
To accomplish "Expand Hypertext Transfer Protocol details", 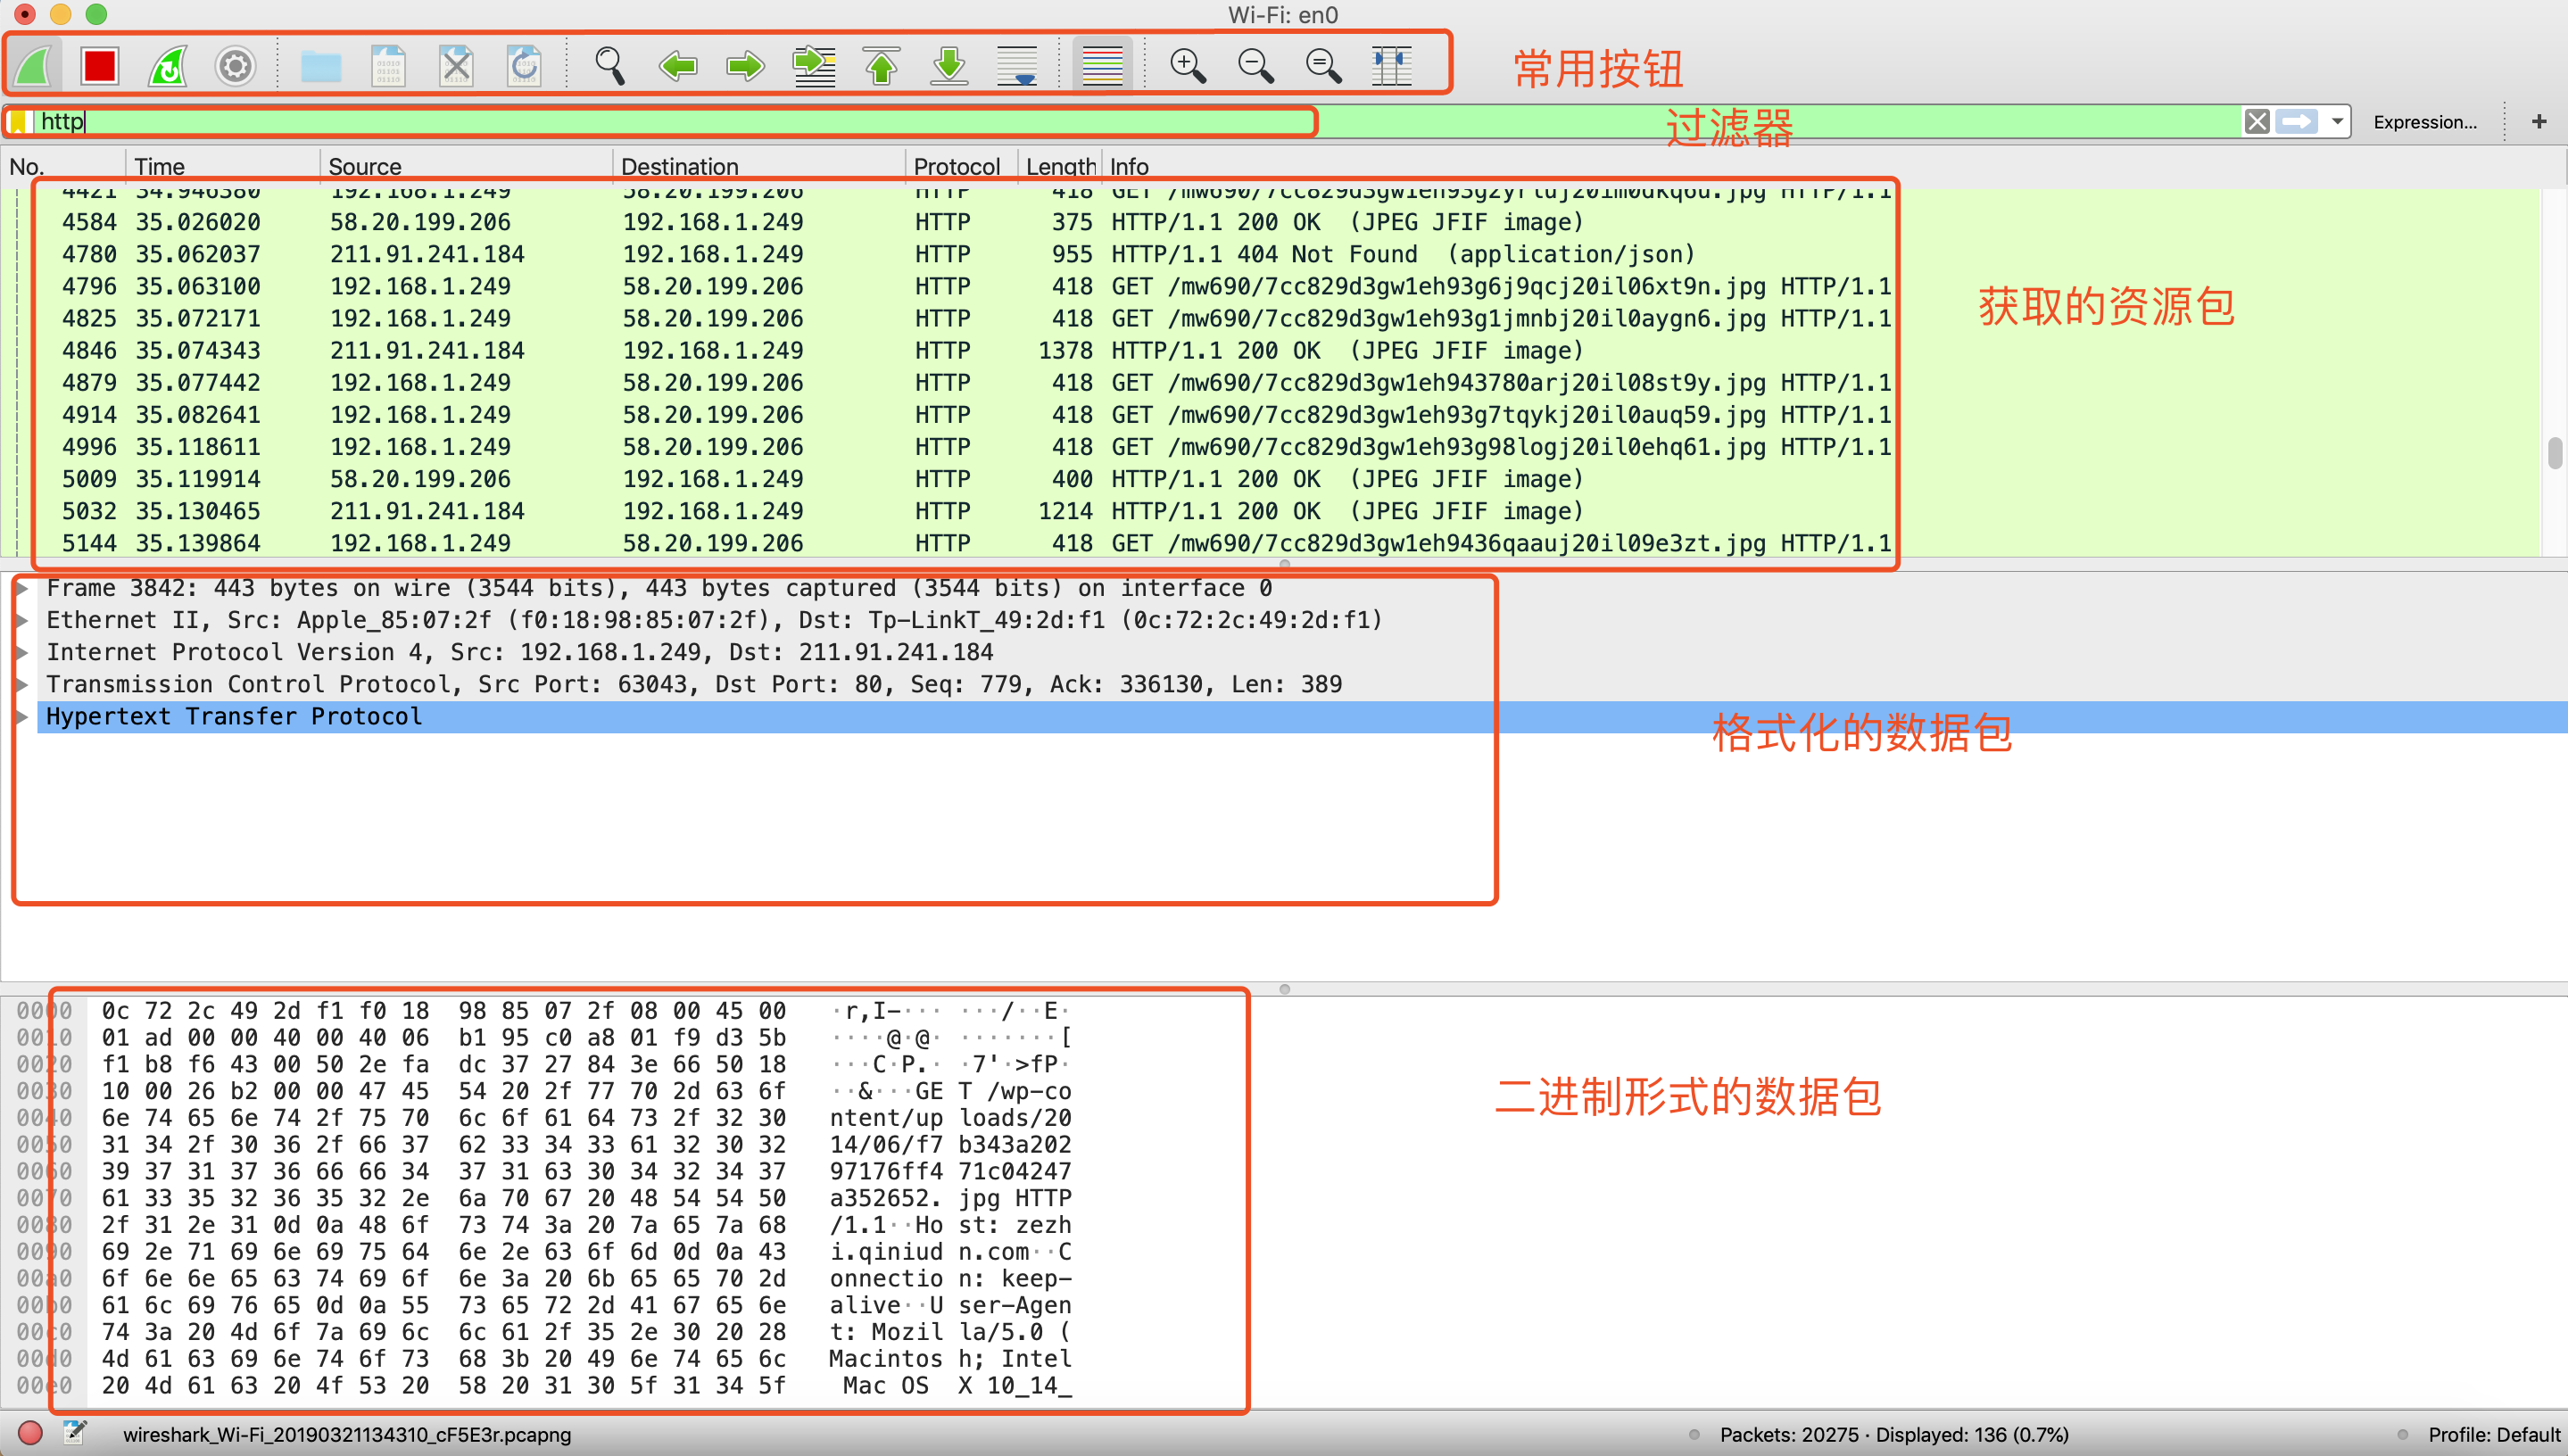I will [x=21, y=716].
